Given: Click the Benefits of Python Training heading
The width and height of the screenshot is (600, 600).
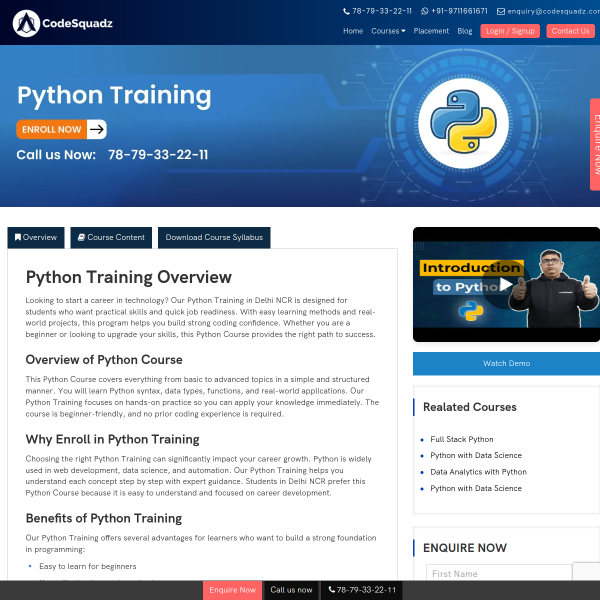Looking at the screenshot, I should click(104, 518).
